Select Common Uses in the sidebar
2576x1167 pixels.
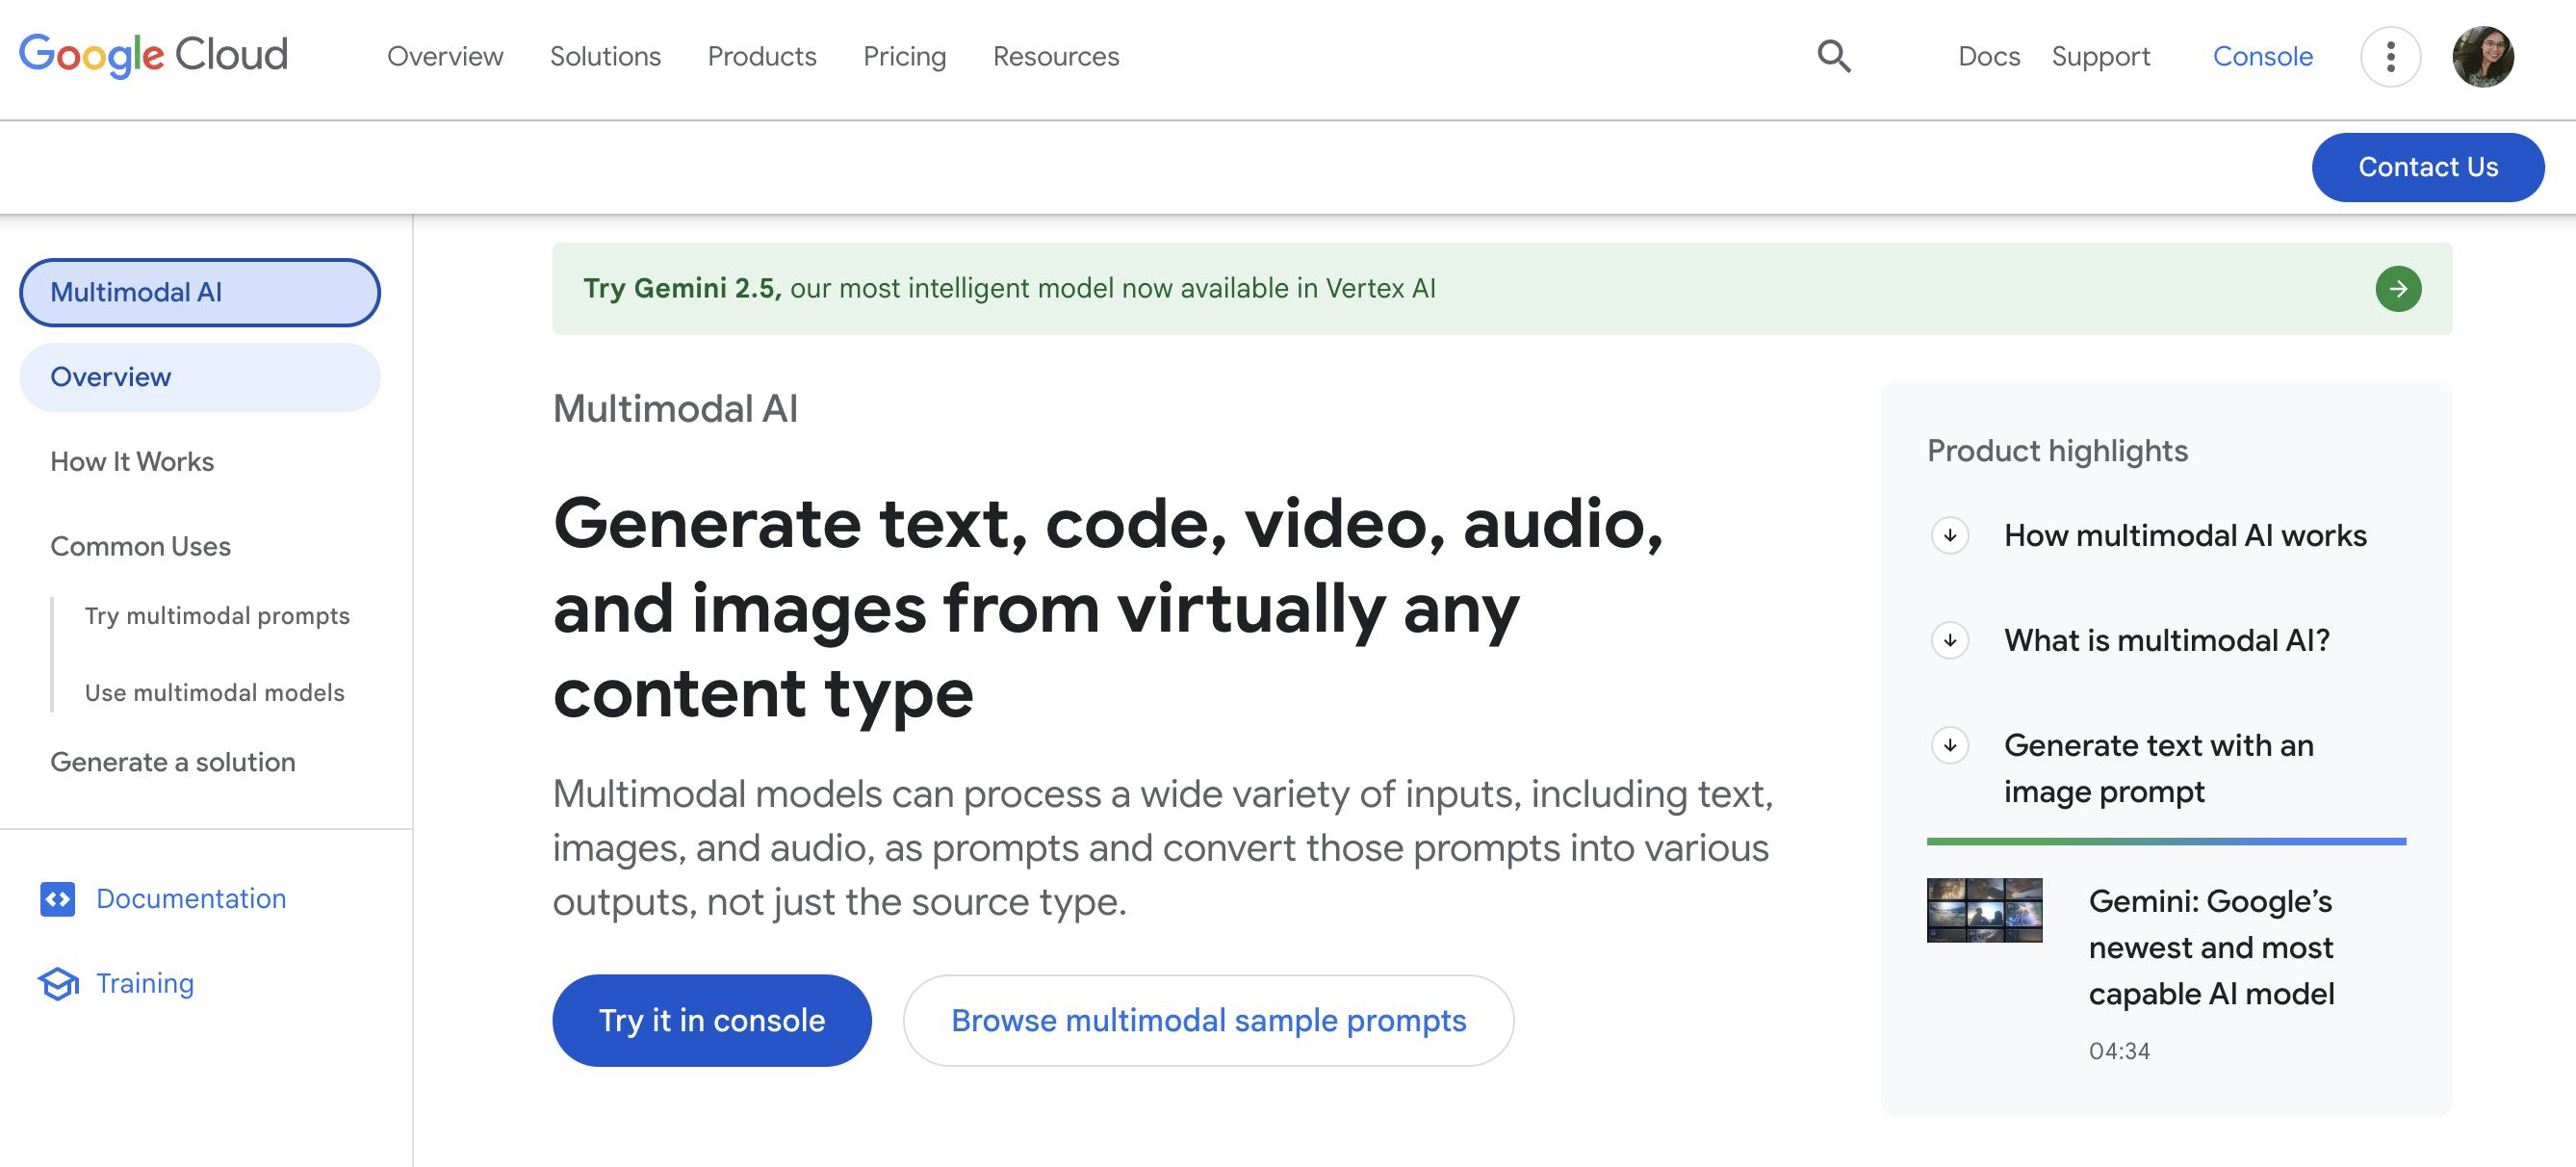[x=140, y=546]
